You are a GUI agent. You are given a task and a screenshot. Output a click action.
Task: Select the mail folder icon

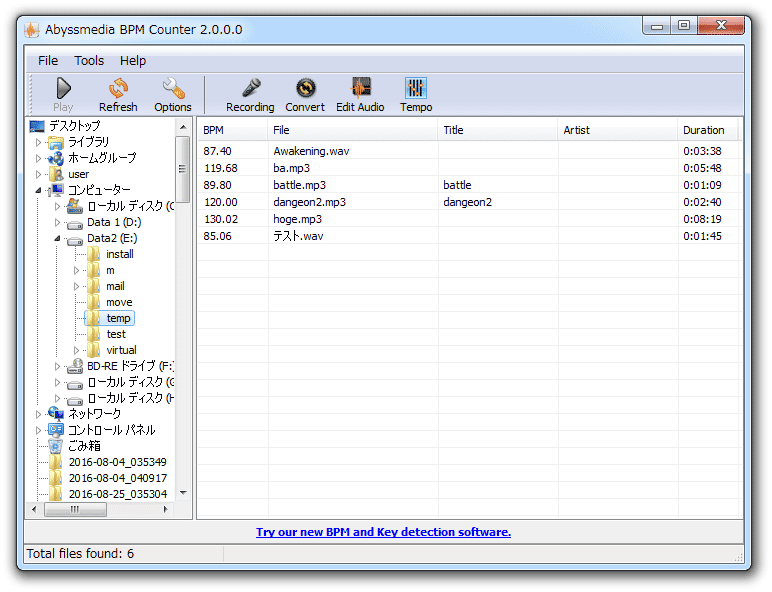click(94, 286)
